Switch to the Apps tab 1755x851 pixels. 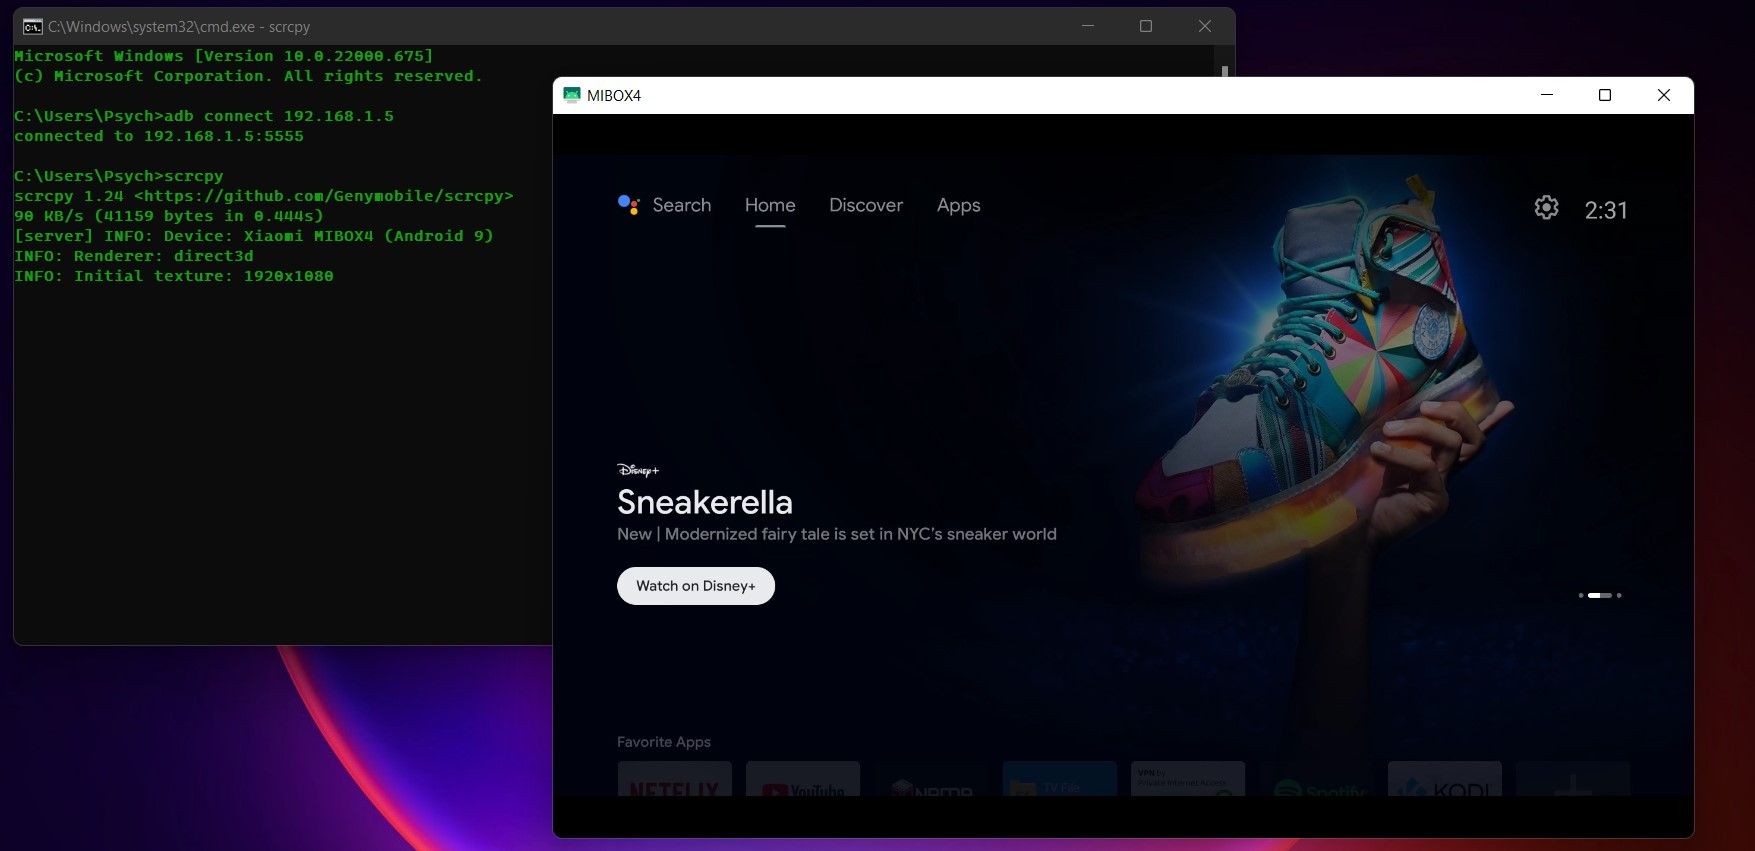[958, 206]
